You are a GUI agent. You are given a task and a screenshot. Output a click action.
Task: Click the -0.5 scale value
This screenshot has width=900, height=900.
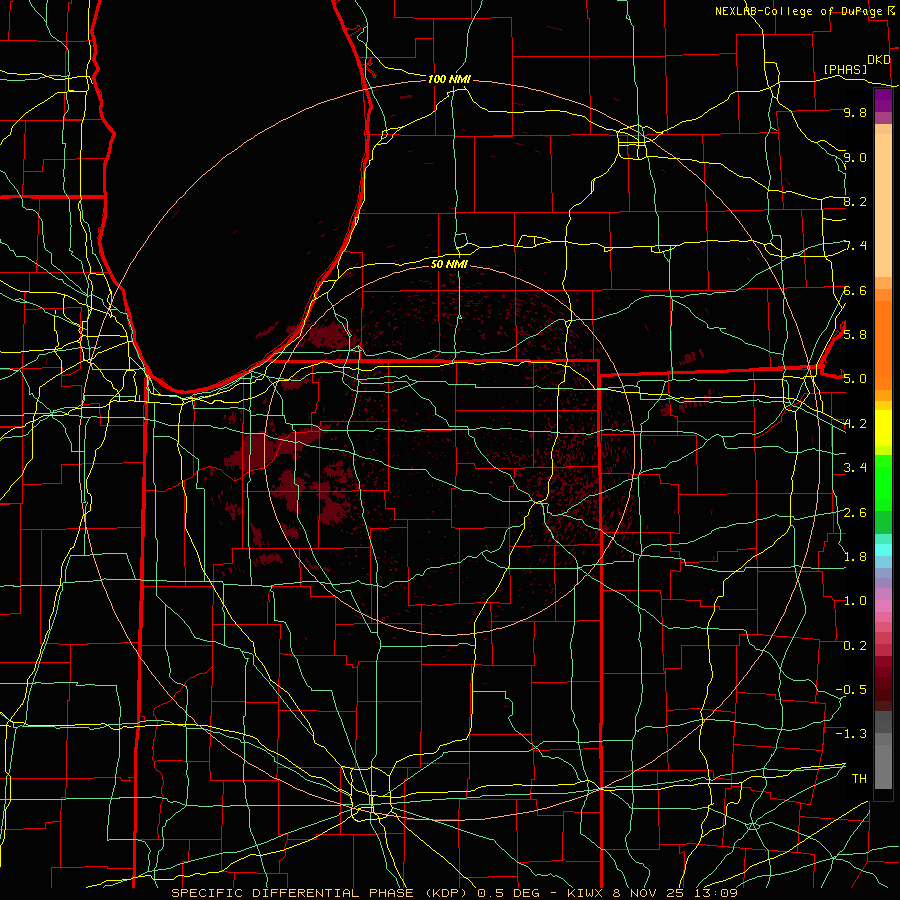[x=851, y=689]
